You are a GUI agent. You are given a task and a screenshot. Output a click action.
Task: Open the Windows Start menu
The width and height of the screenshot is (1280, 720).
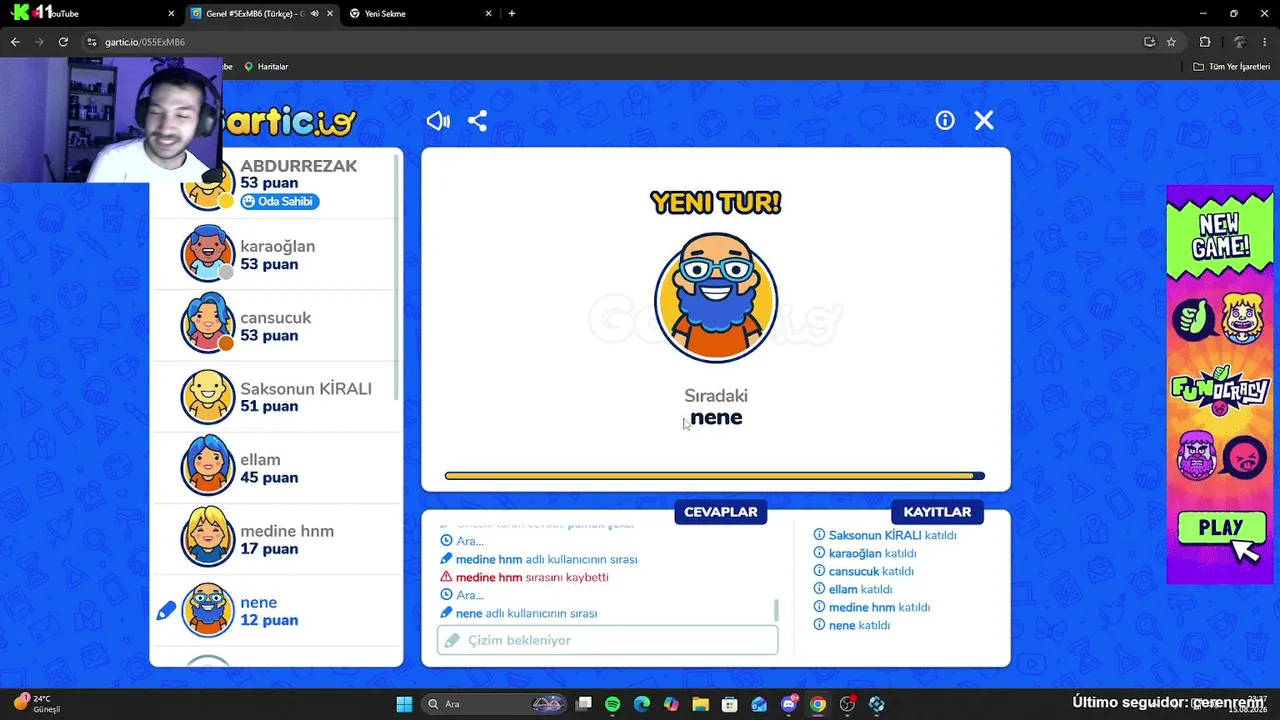(404, 704)
